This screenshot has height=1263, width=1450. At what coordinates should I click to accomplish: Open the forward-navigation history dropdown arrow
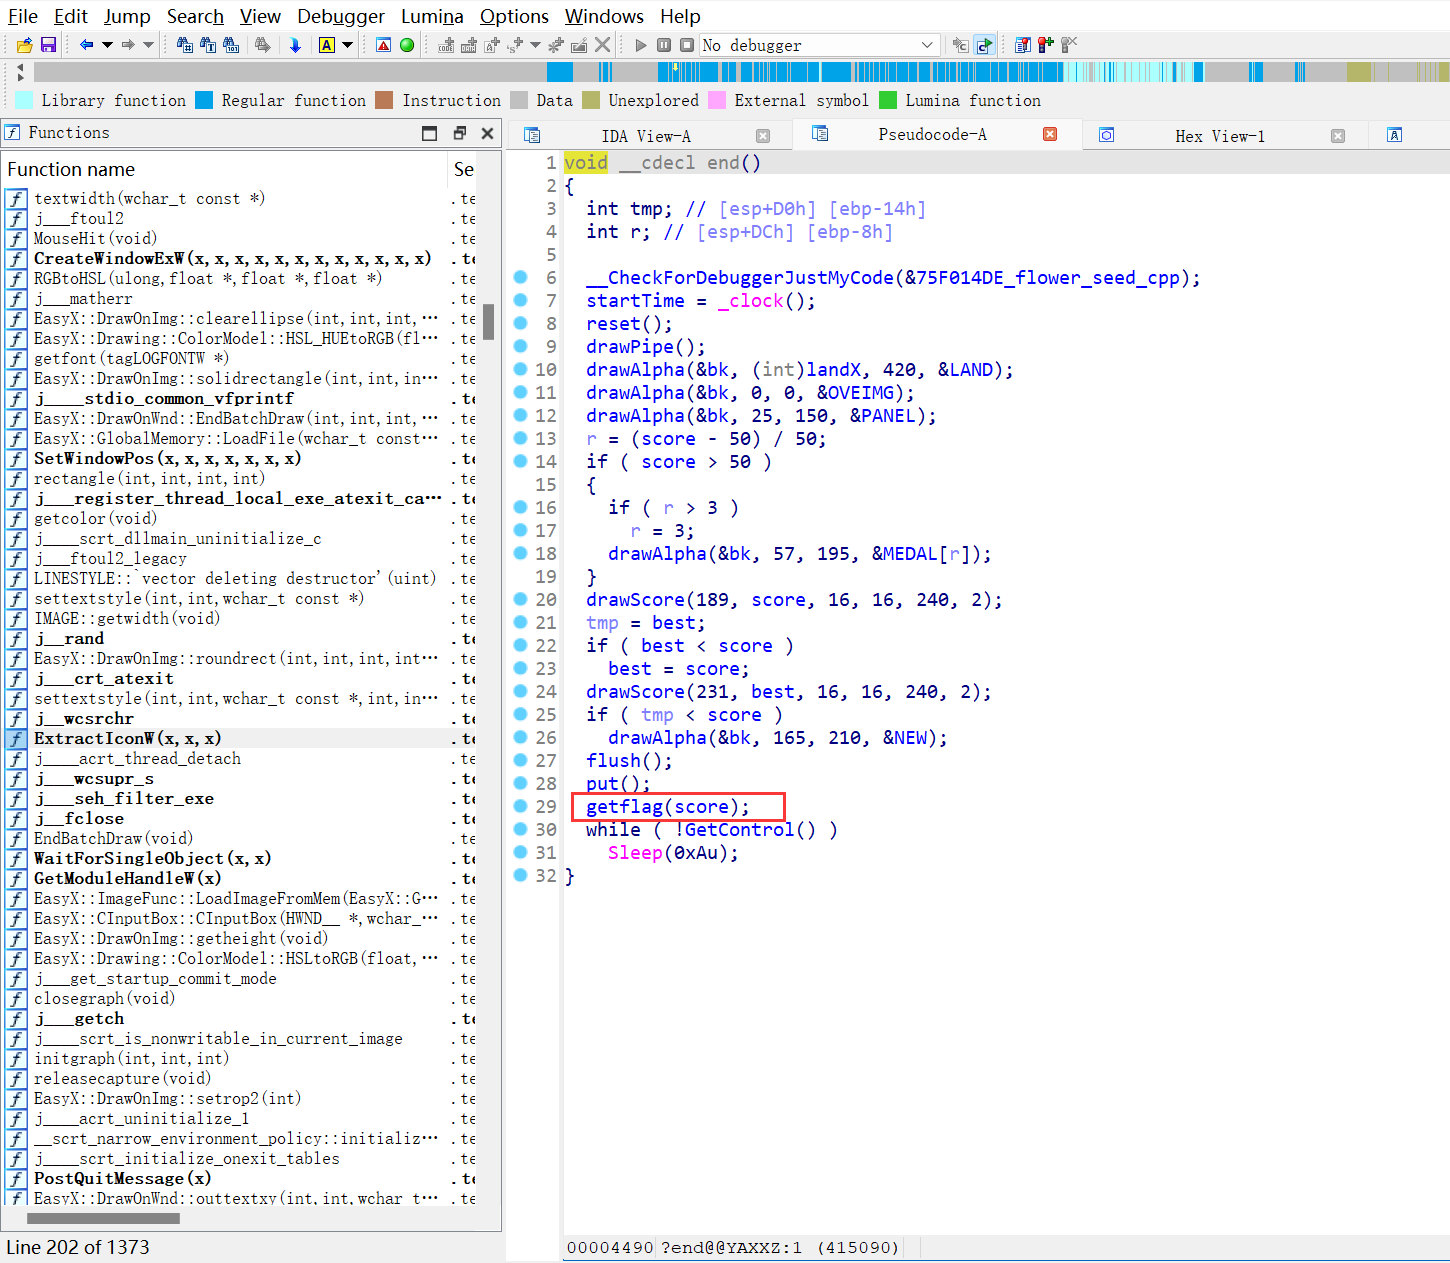pyautogui.click(x=148, y=45)
